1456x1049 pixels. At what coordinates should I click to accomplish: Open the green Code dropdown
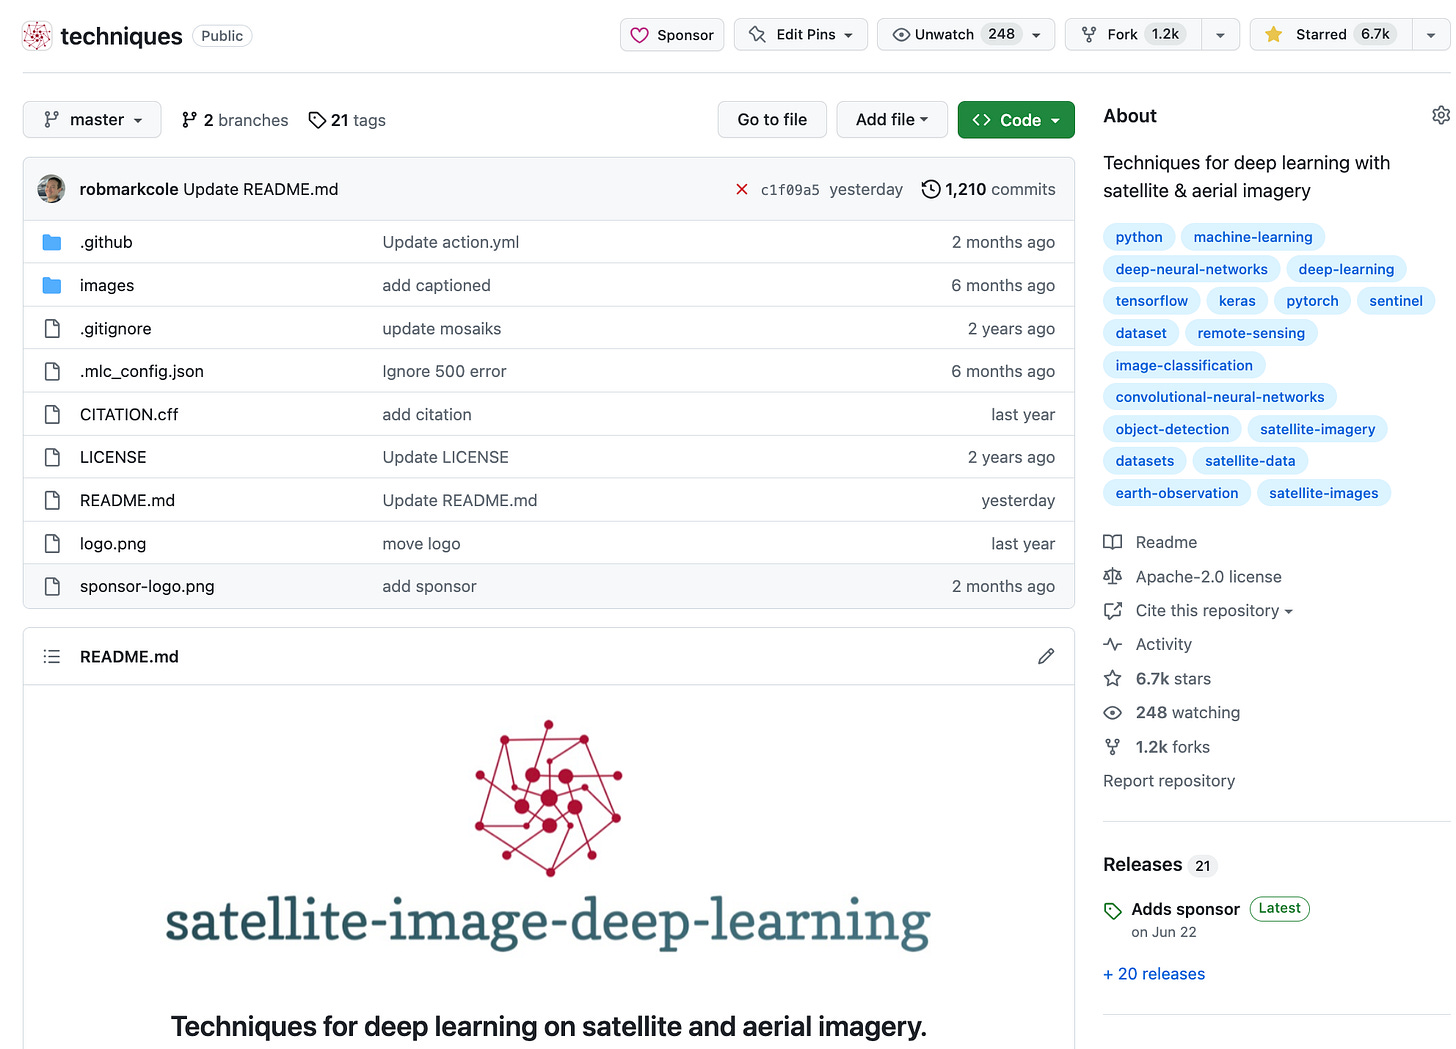(x=1016, y=119)
